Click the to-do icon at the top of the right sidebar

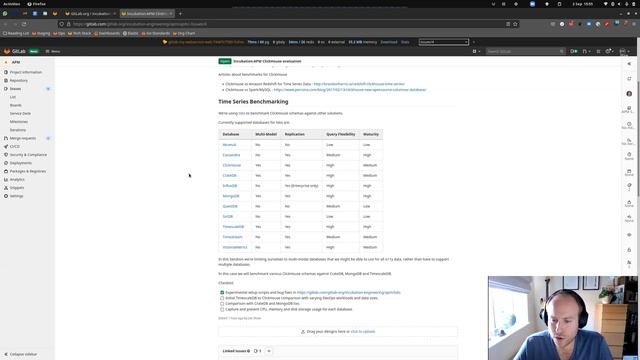tap(629, 78)
